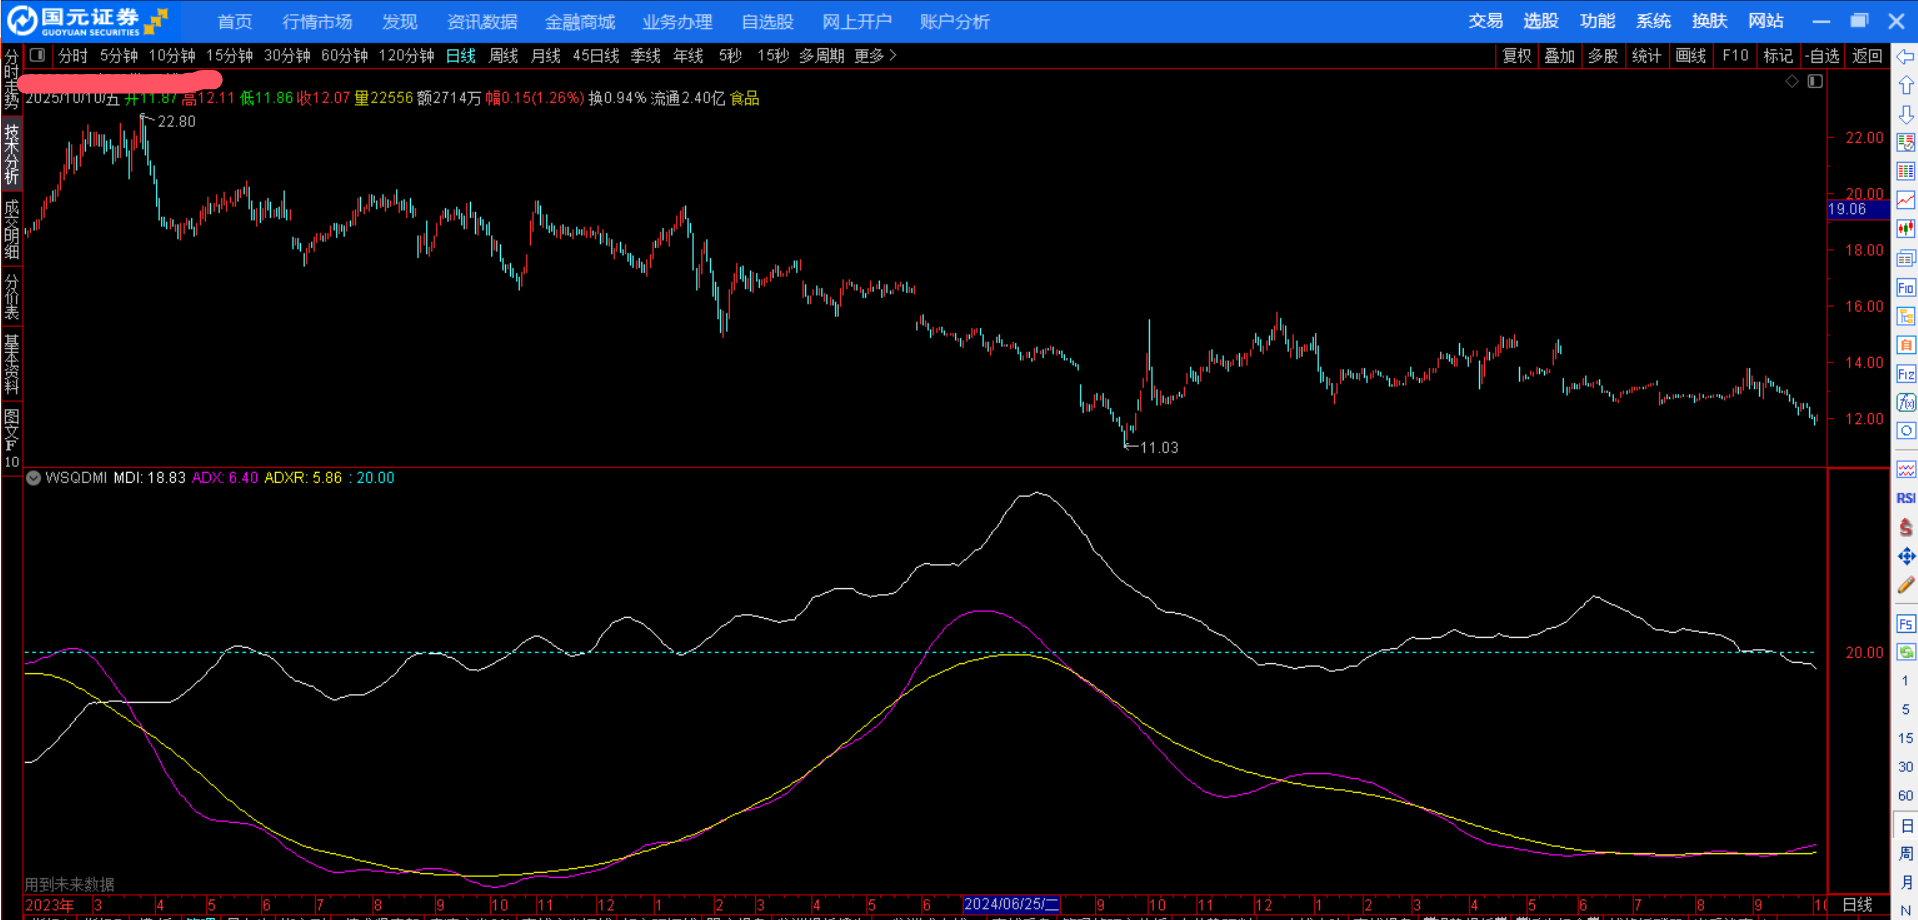Expand the WSQDMI indicator dropdown arrow
Viewport: 1918px width, 920px height.
[34, 478]
